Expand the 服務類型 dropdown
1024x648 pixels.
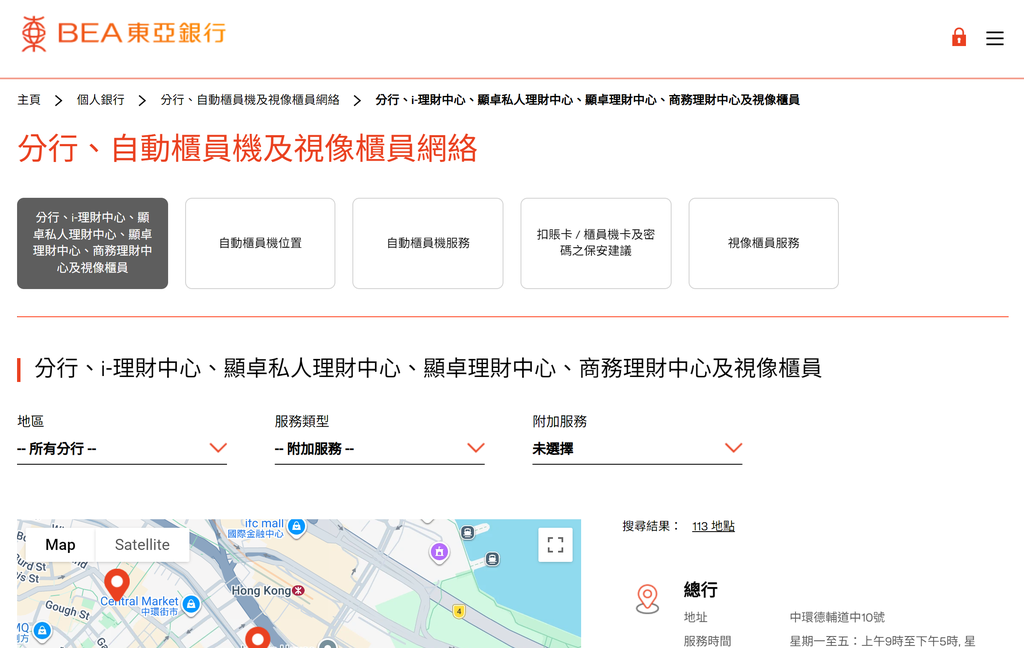[x=379, y=449]
